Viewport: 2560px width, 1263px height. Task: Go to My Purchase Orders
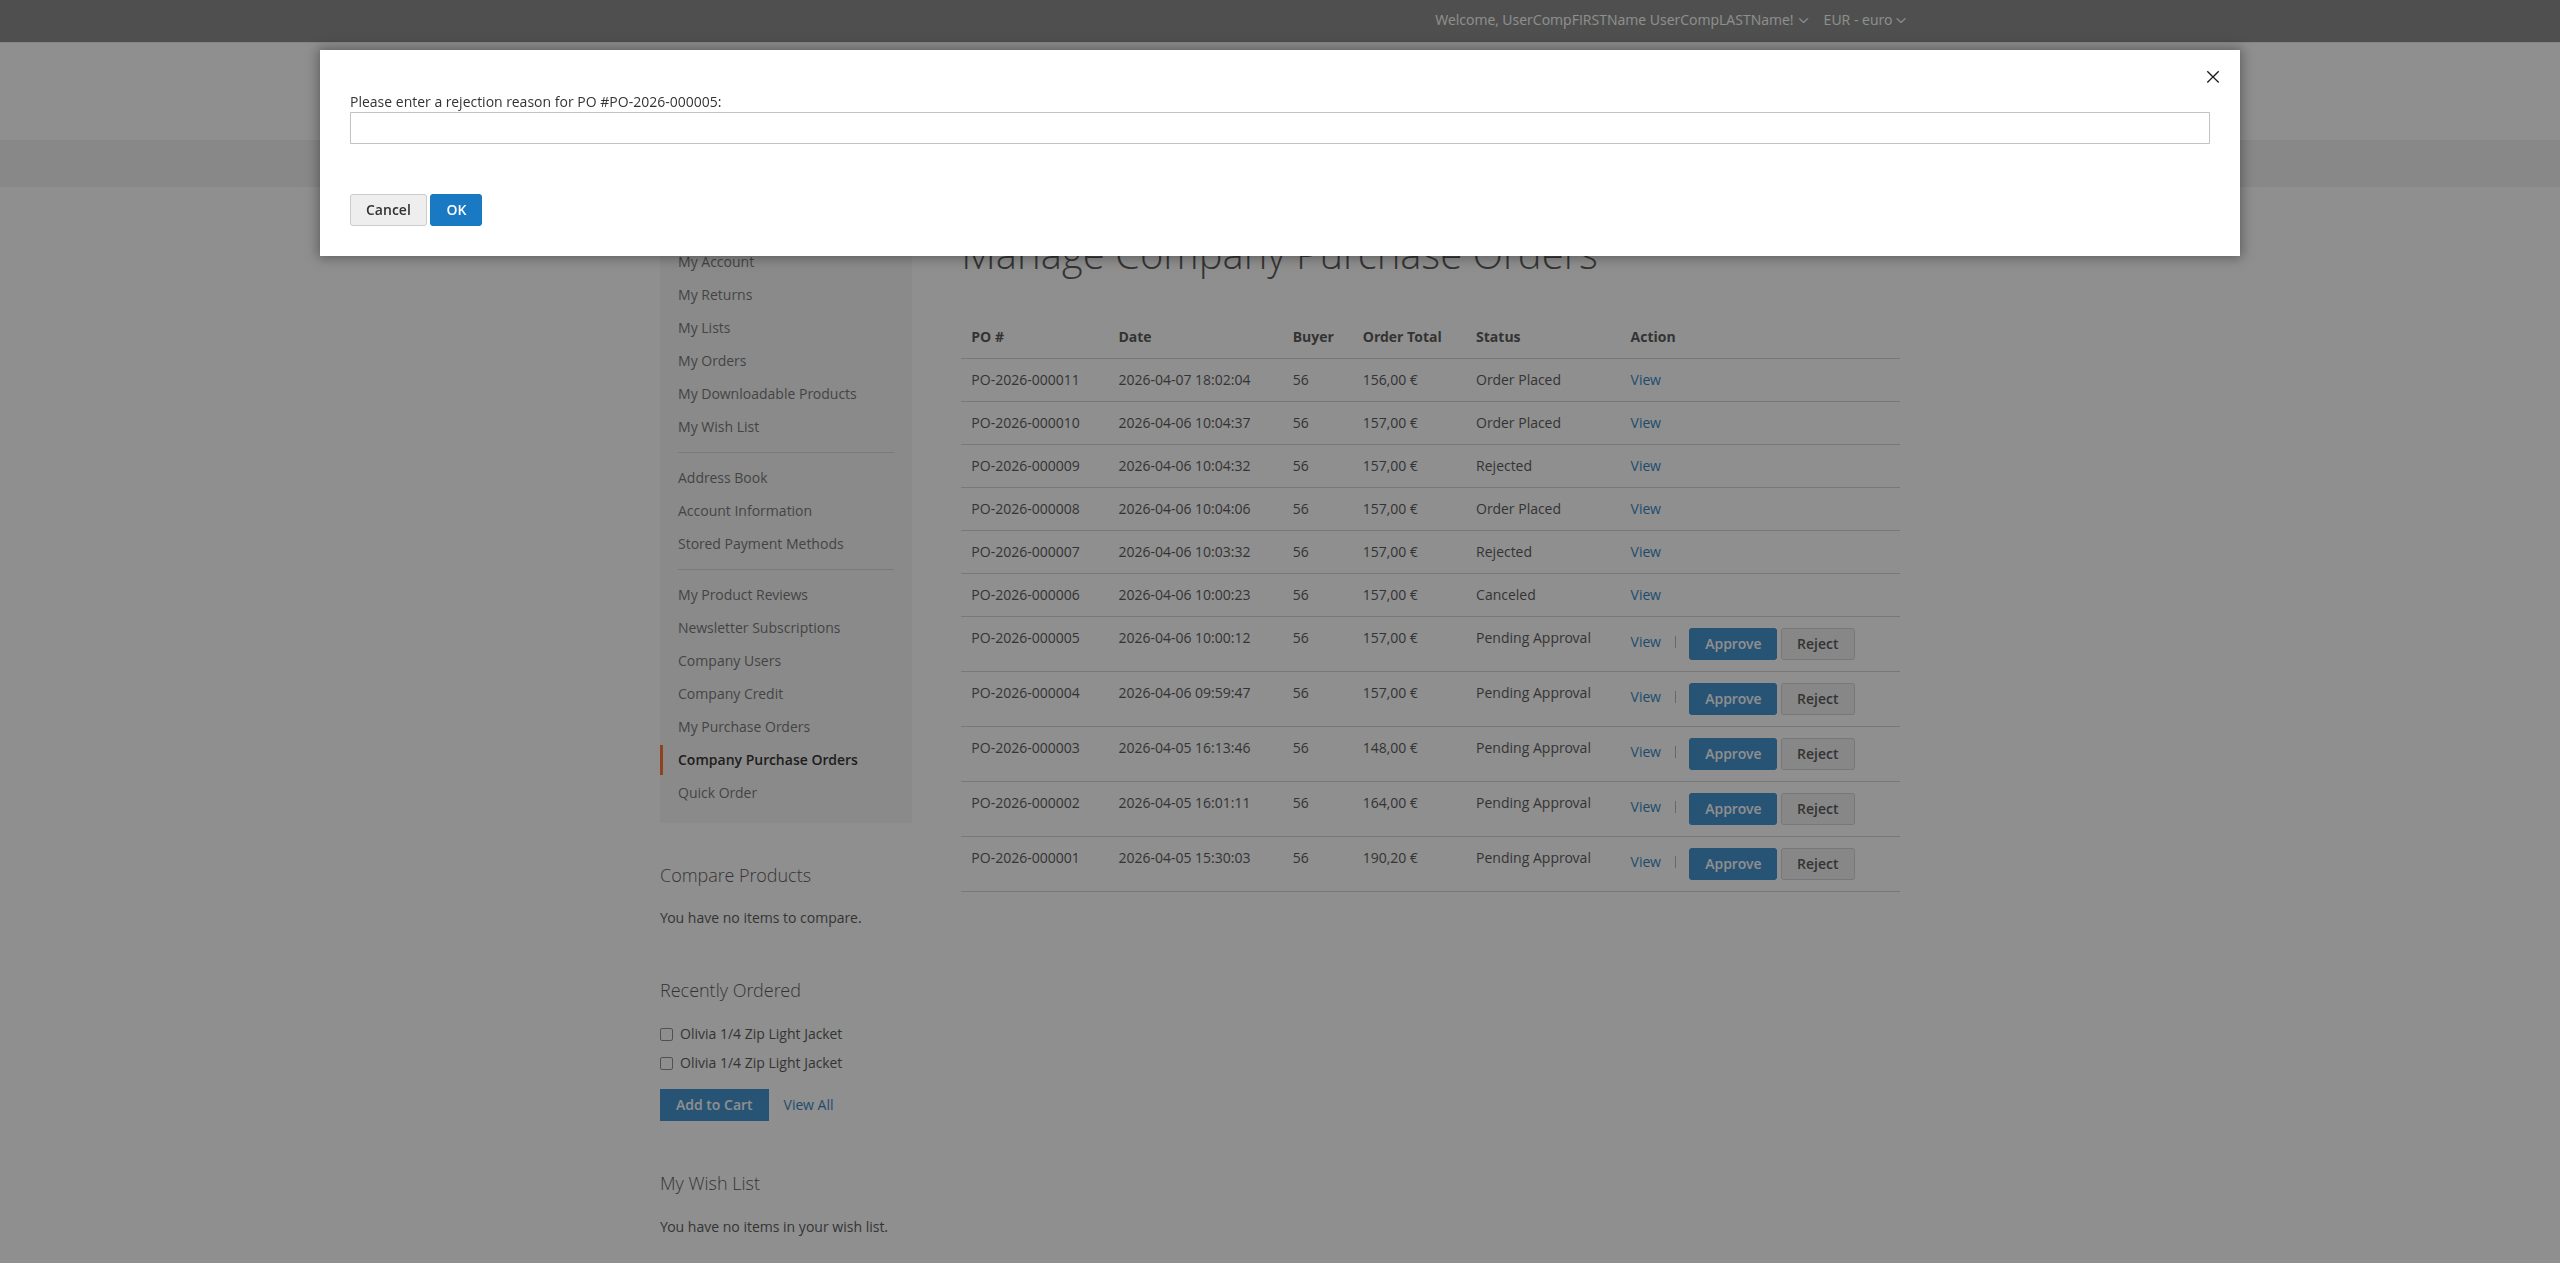[x=743, y=727]
